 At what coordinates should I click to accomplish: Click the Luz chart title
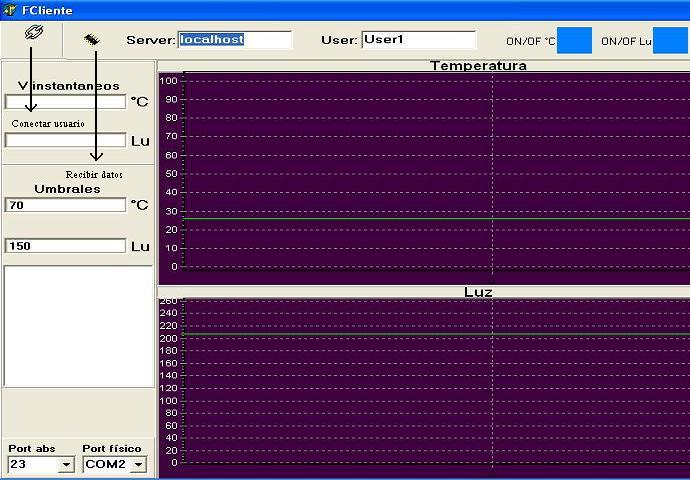(478, 292)
